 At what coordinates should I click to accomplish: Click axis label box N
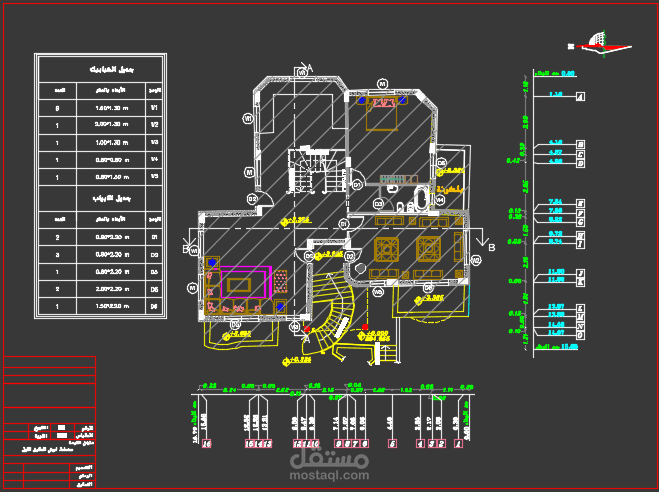(580, 326)
